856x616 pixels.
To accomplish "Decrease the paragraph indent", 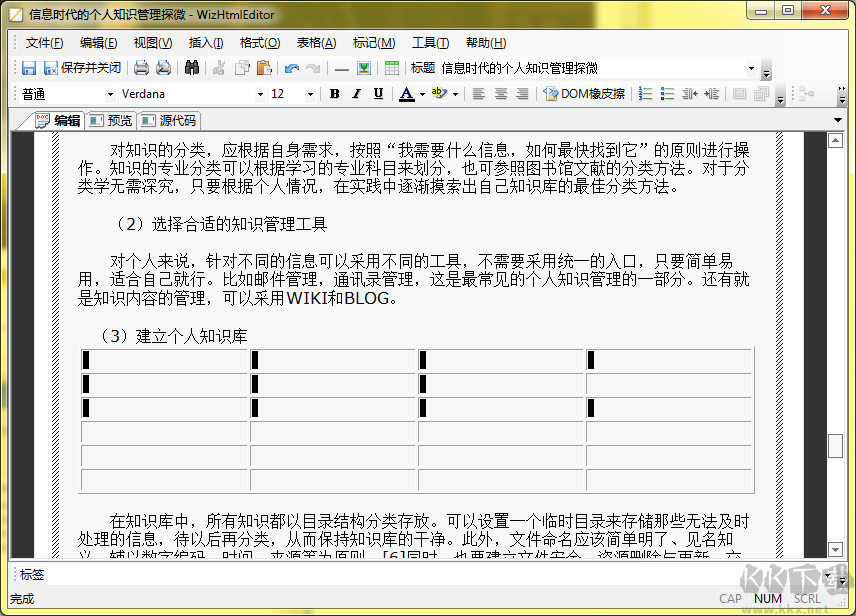I will tap(689, 94).
